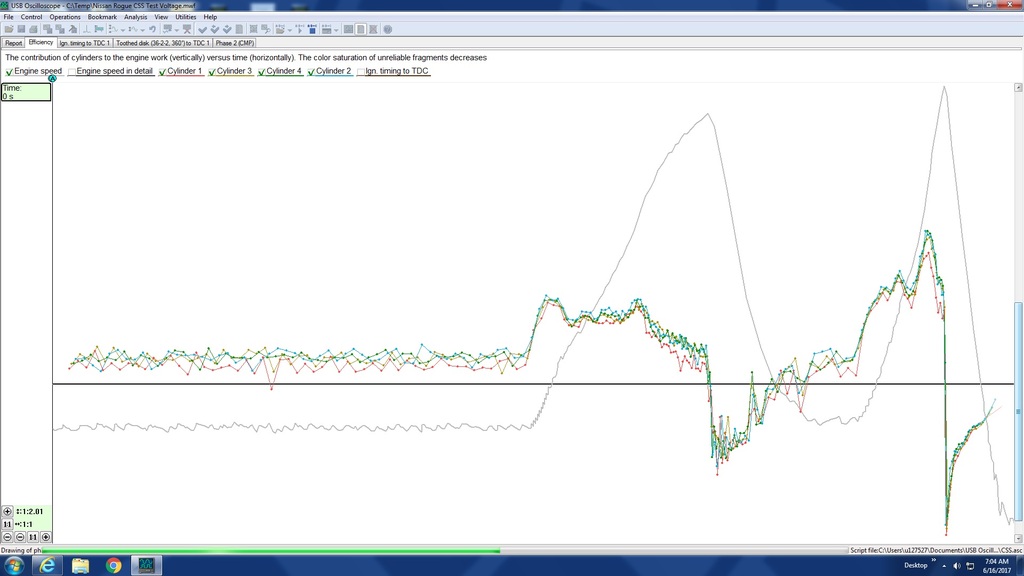Open the Bookmark menu
This screenshot has height=576, width=1024.
pyautogui.click(x=102, y=17)
